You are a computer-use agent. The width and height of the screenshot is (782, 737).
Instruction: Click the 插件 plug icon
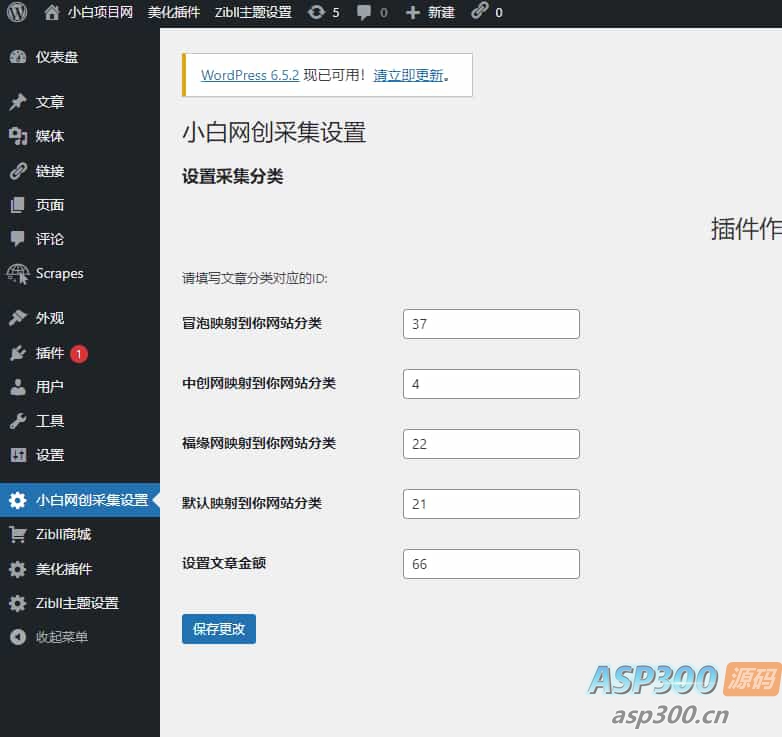point(18,353)
